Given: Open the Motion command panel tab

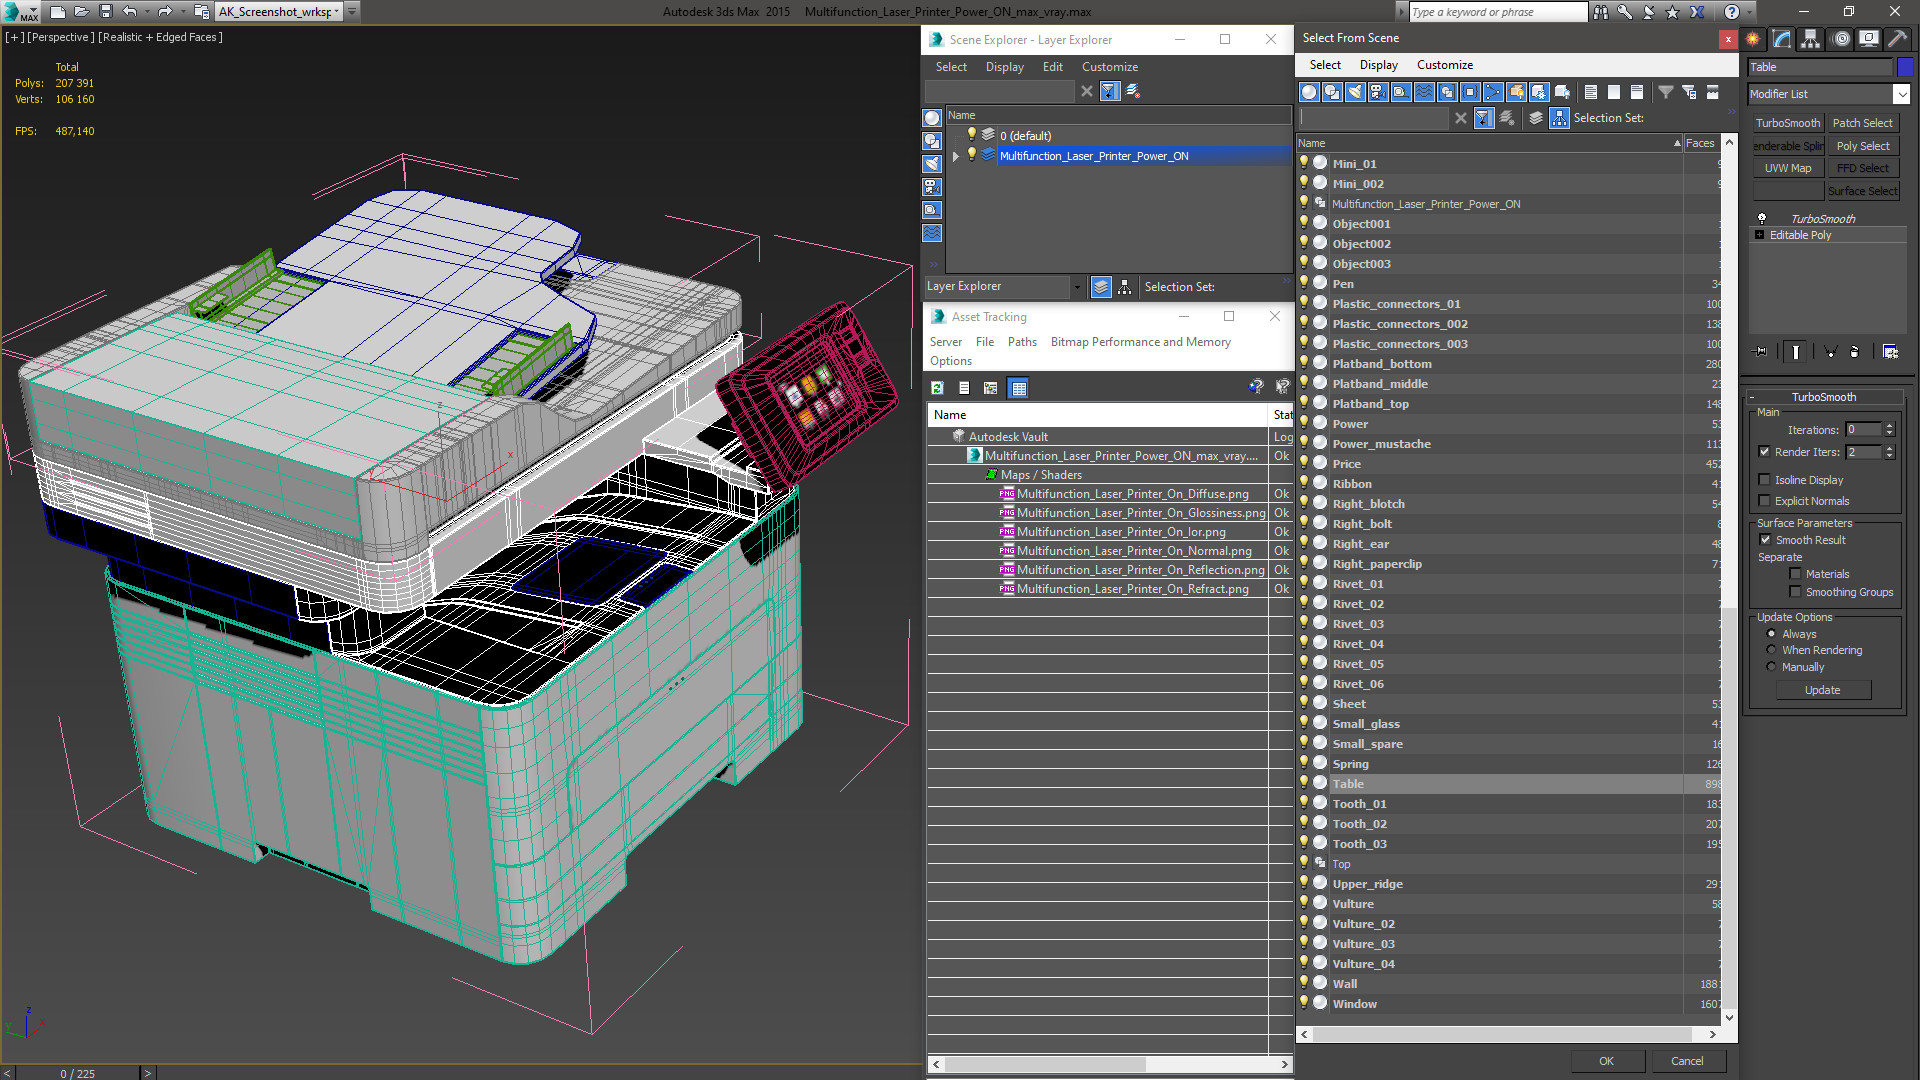Looking at the screenshot, I should [x=1841, y=39].
